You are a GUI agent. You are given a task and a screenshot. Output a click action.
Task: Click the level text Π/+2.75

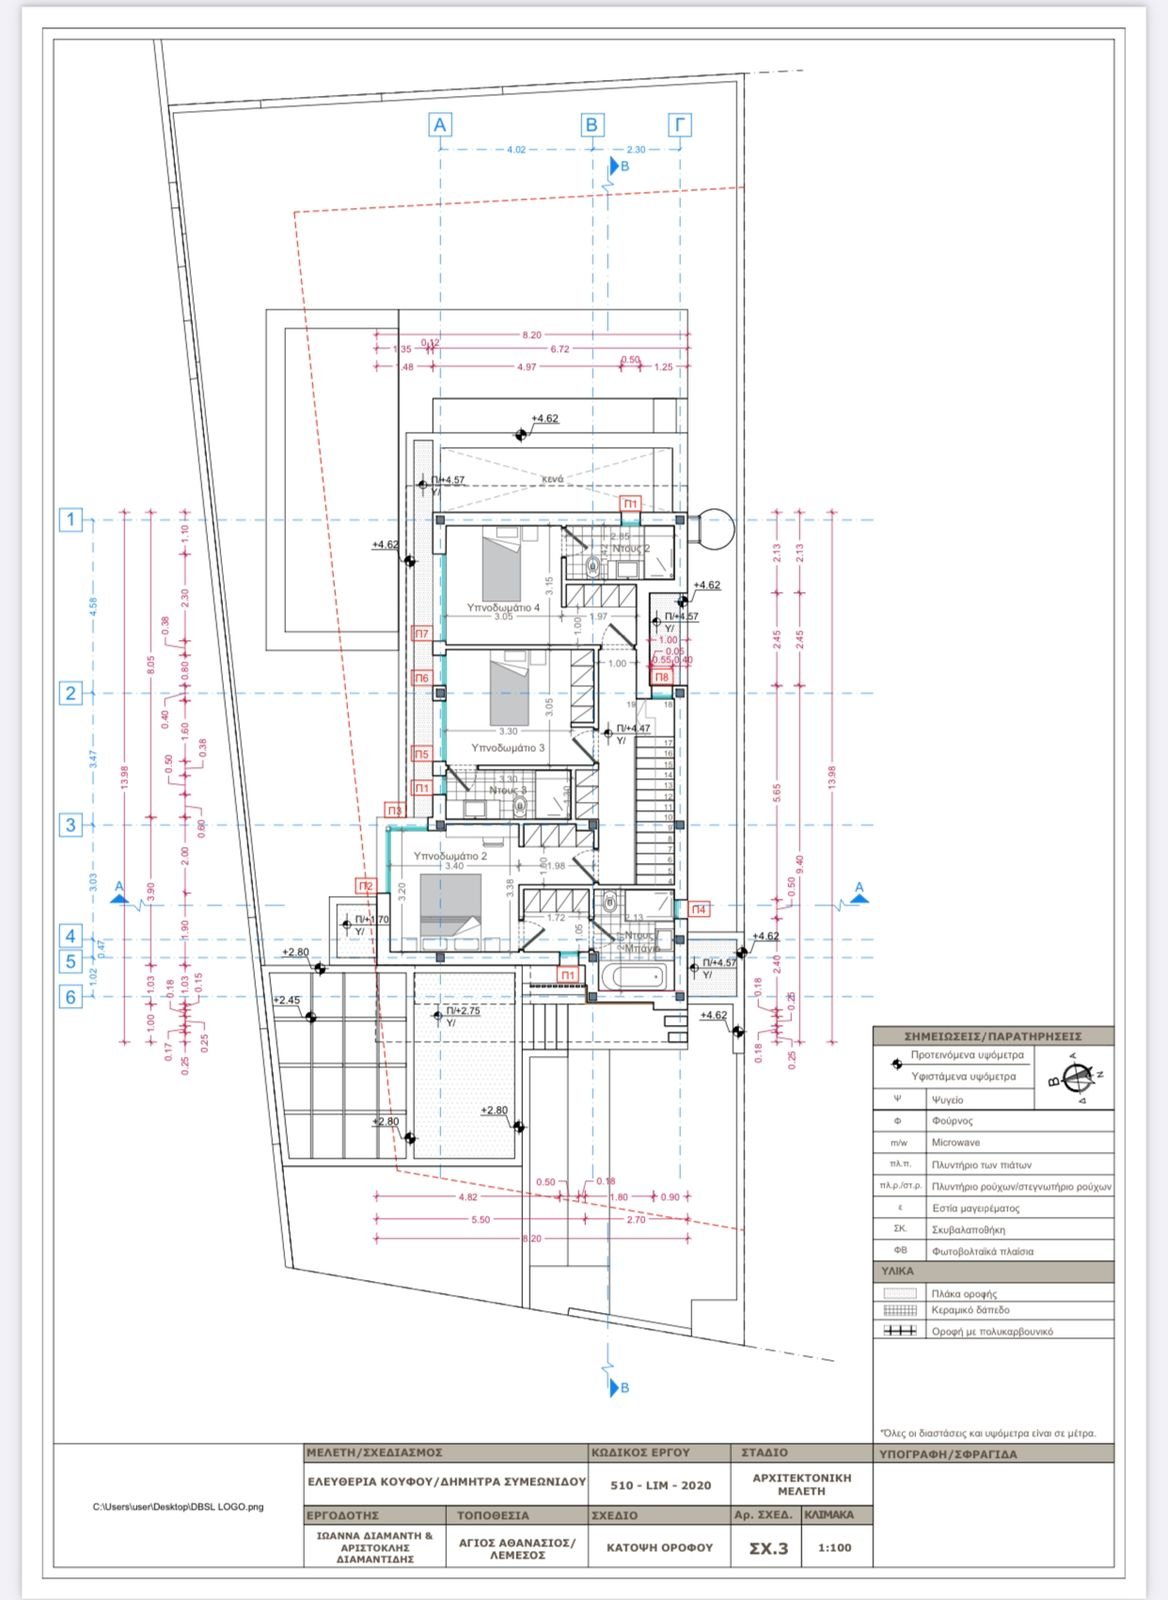pyautogui.click(x=463, y=1011)
